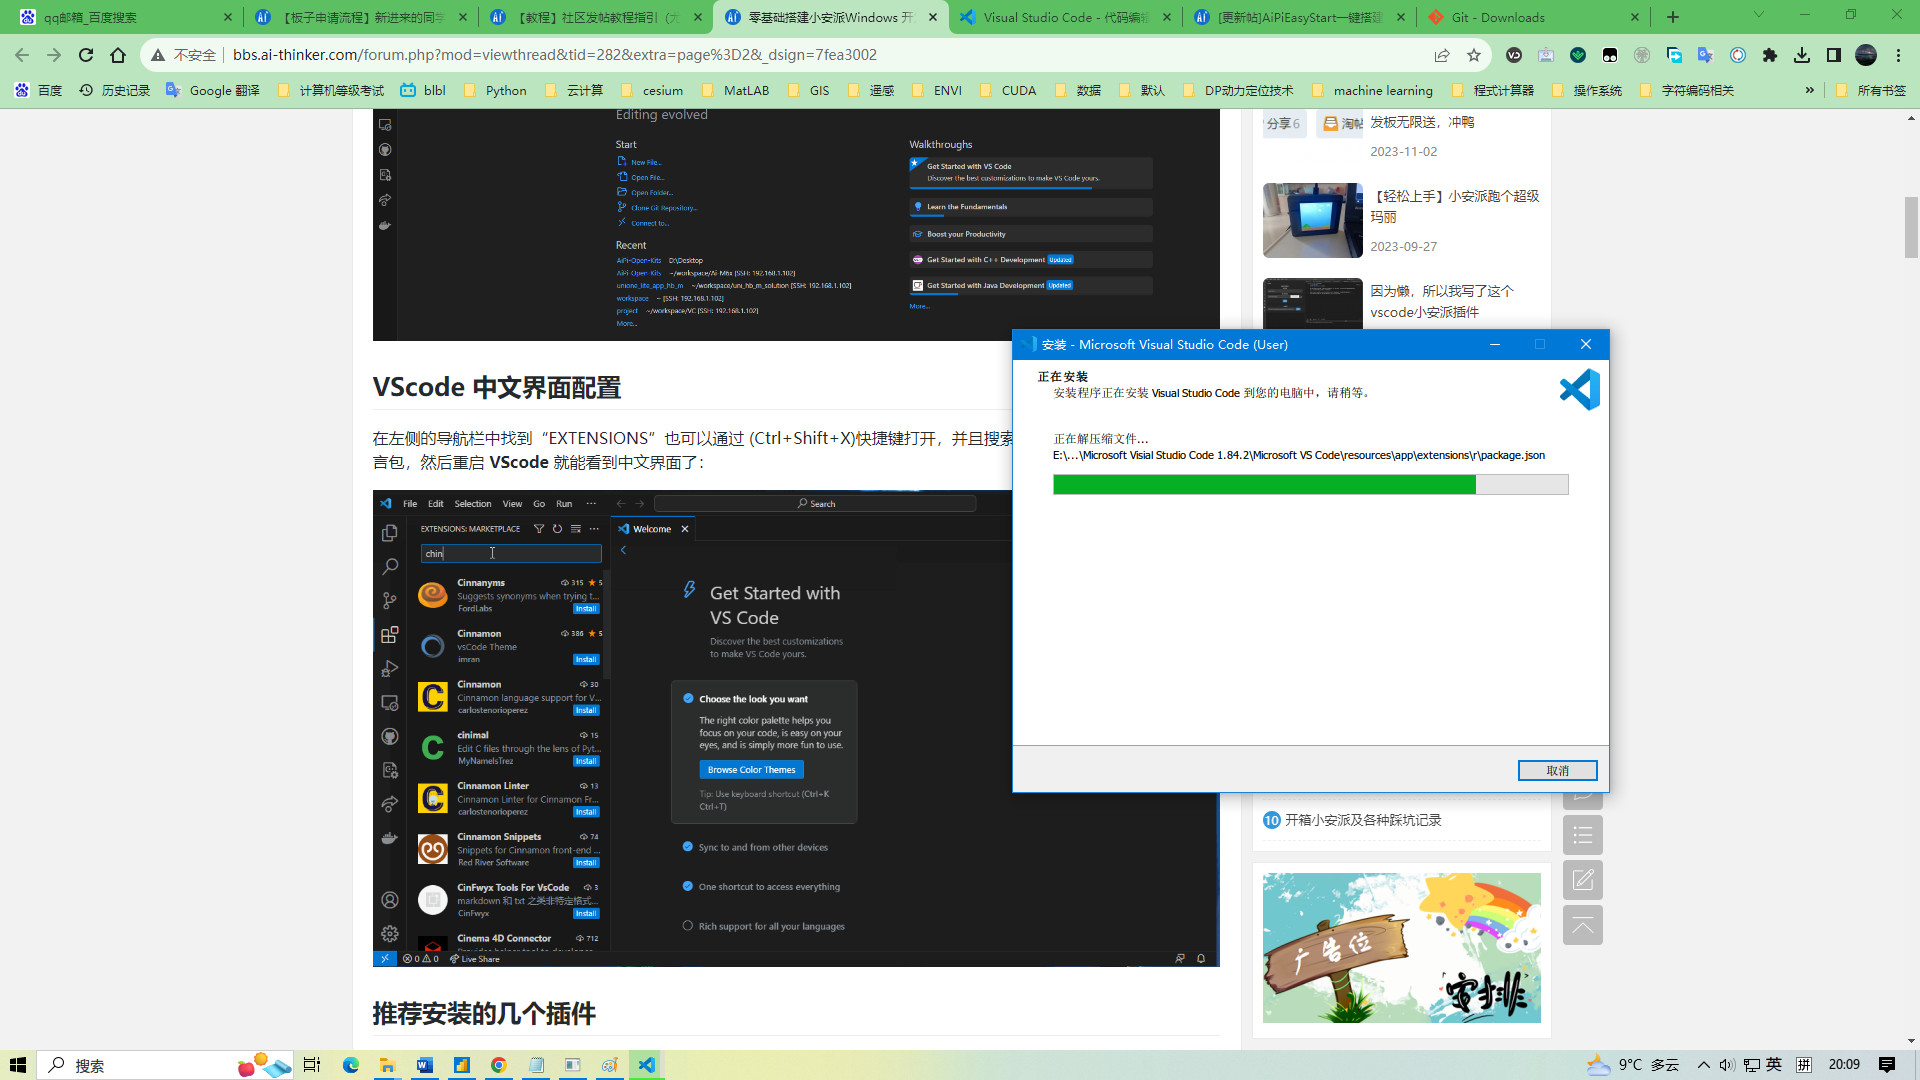Click the blue copy-window extension icon
This screenshot has height=1080, width=1920.
[1674, 55]
